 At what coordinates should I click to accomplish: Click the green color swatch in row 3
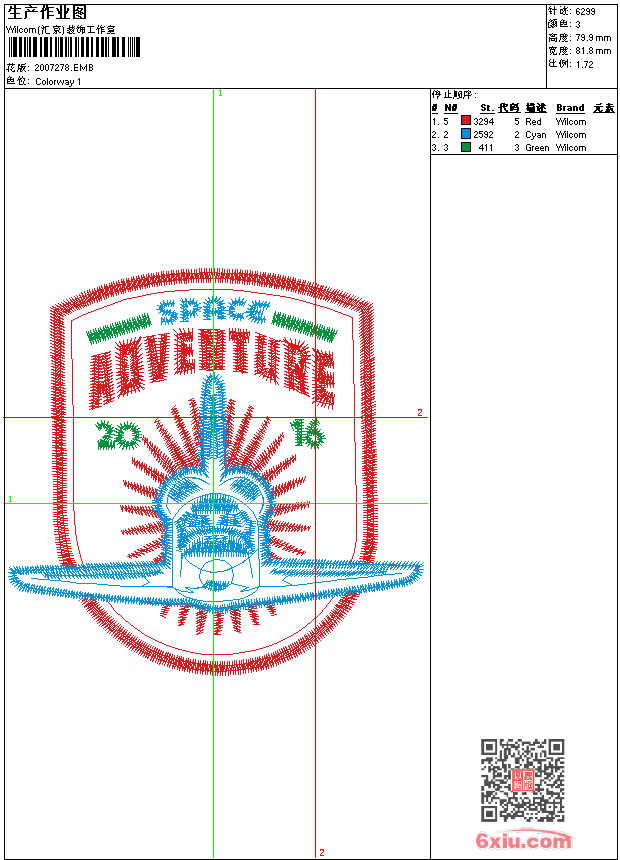[466, 147]
